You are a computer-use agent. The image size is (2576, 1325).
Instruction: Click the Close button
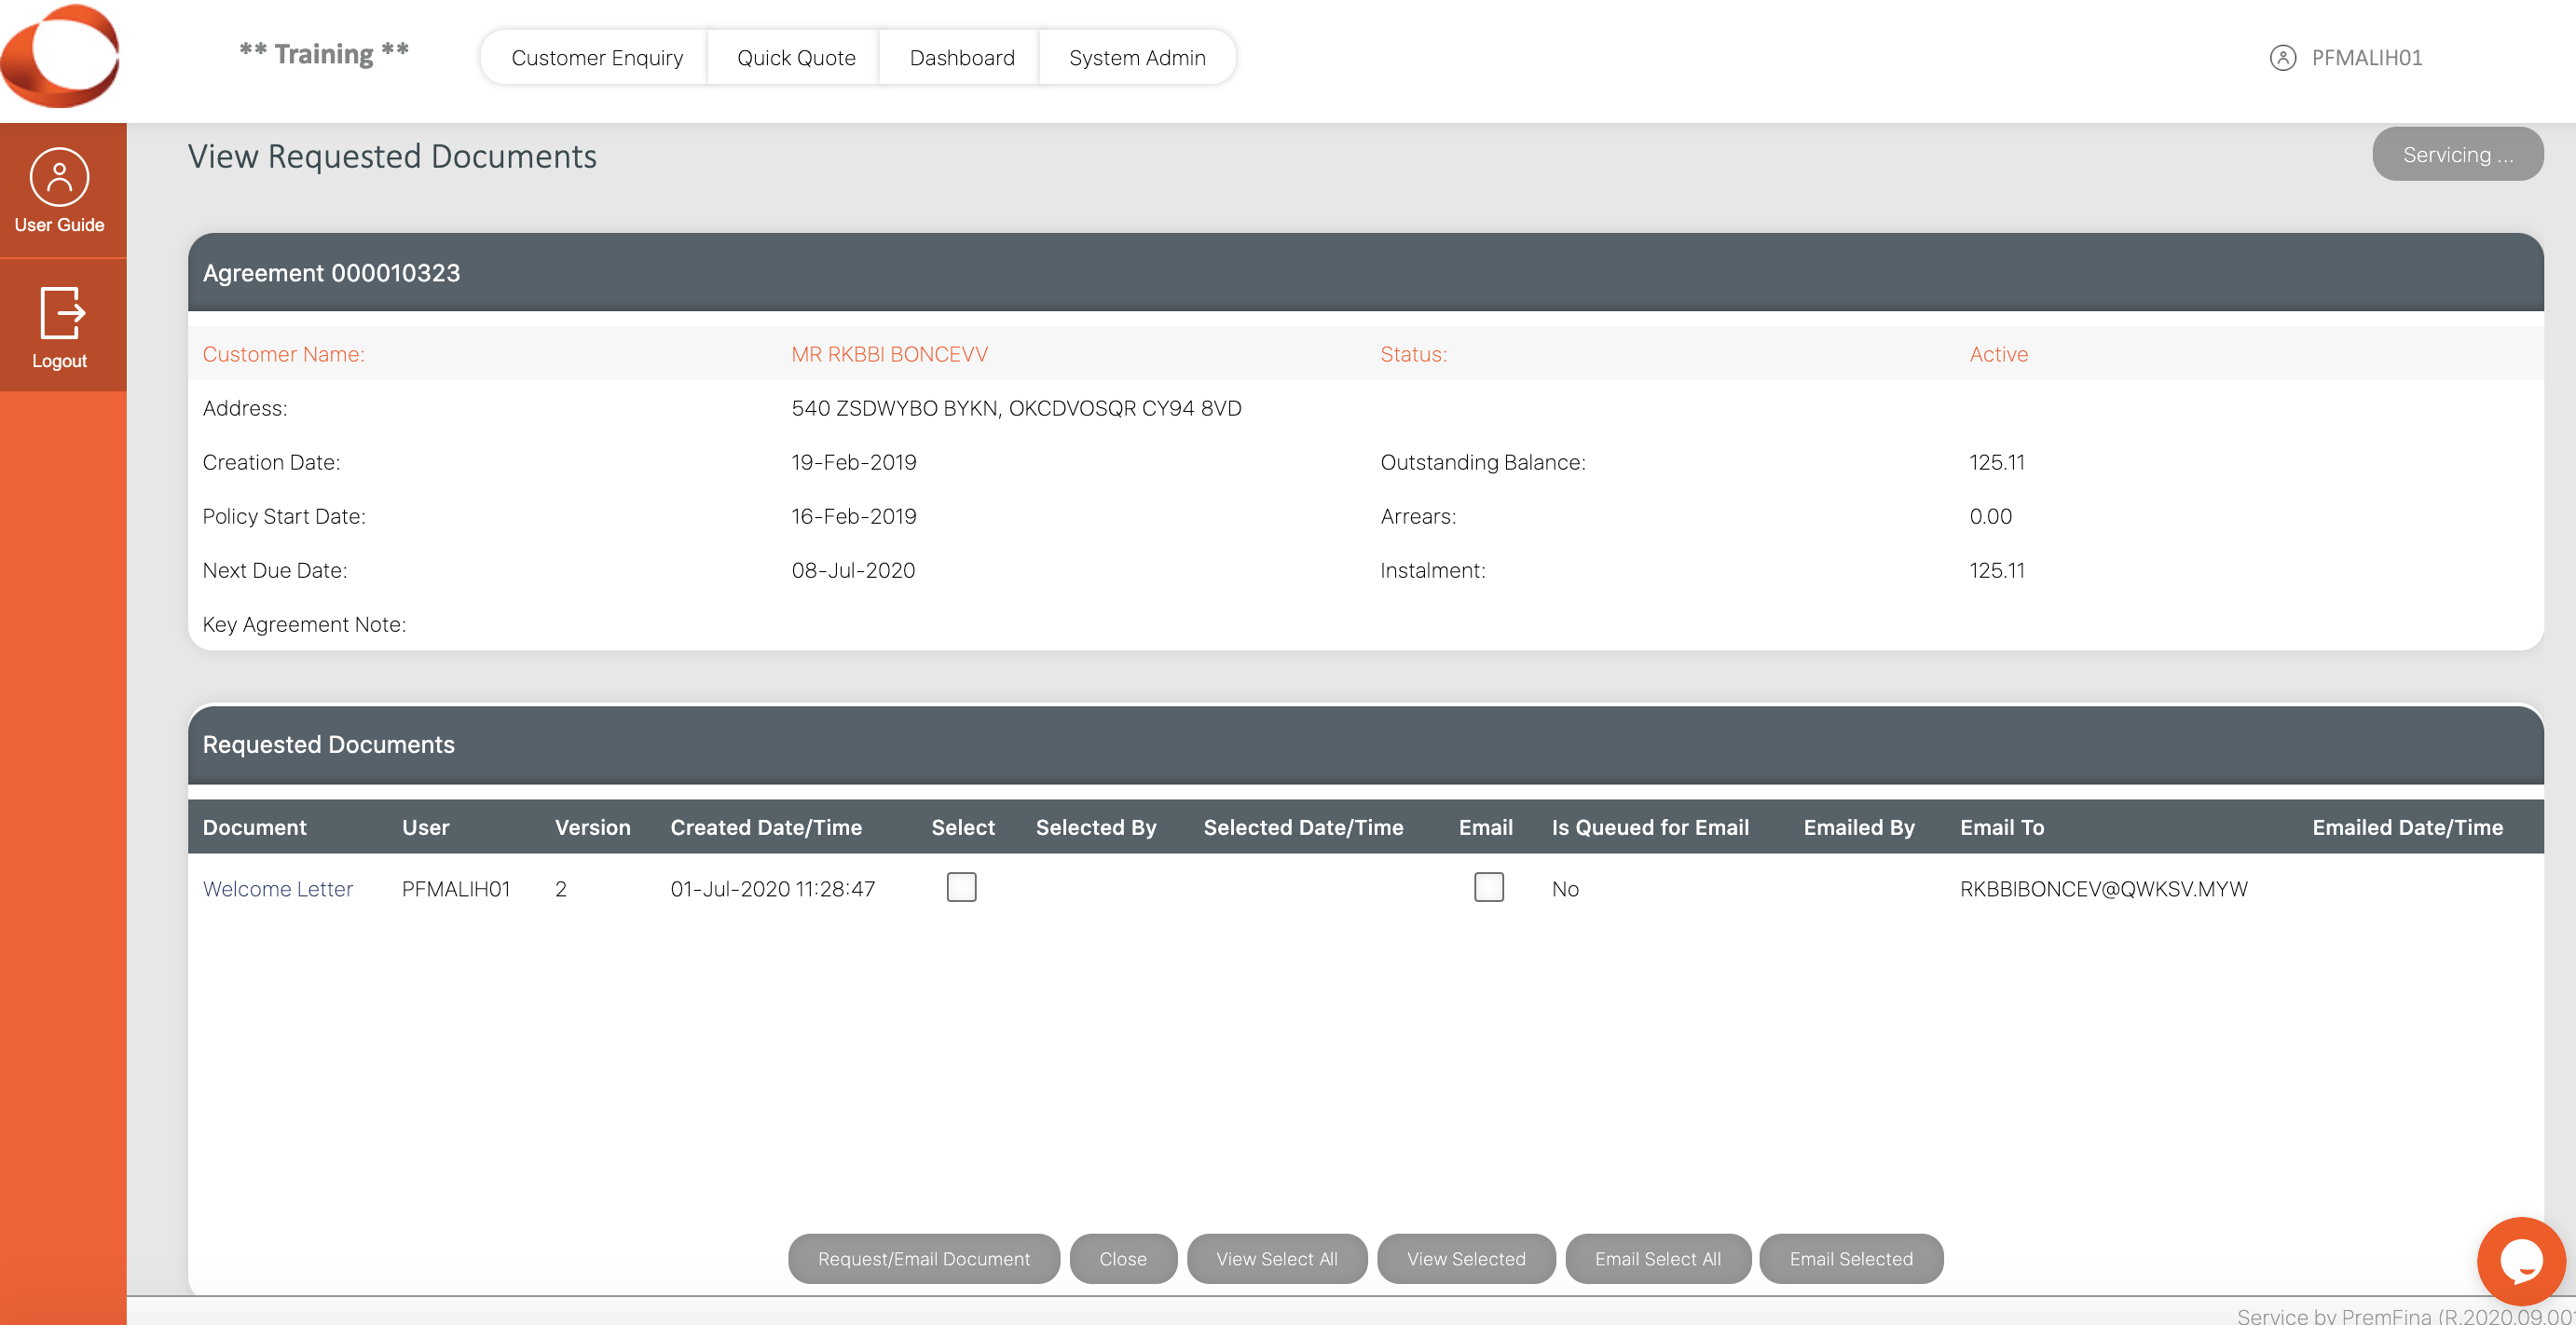click(1122, 1259)
